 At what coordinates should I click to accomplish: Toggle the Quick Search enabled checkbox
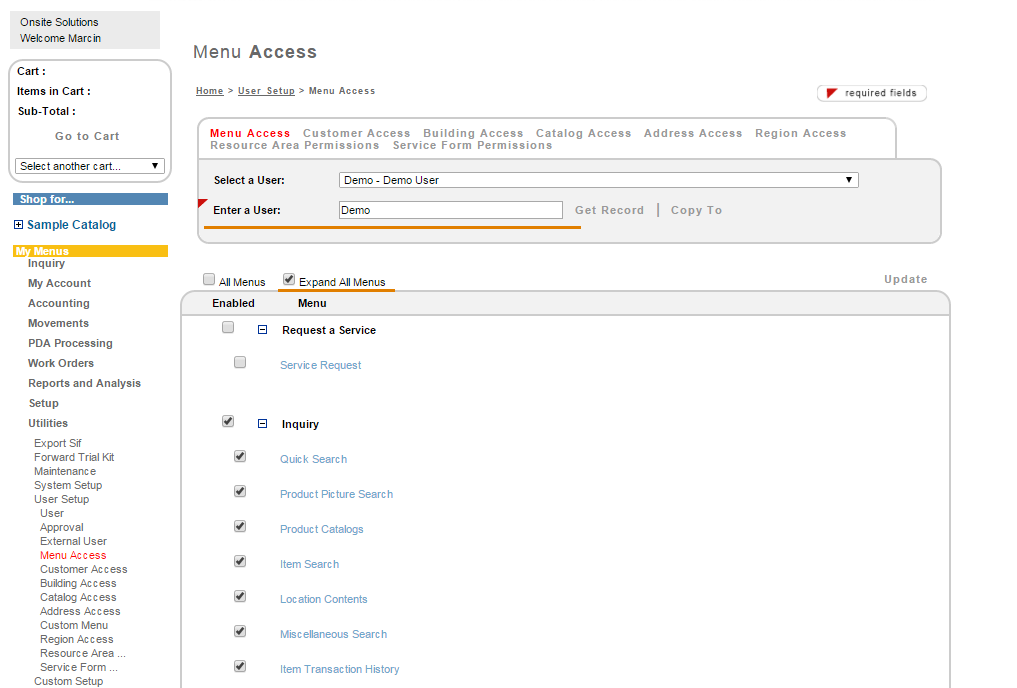click(x=240, y=456)
